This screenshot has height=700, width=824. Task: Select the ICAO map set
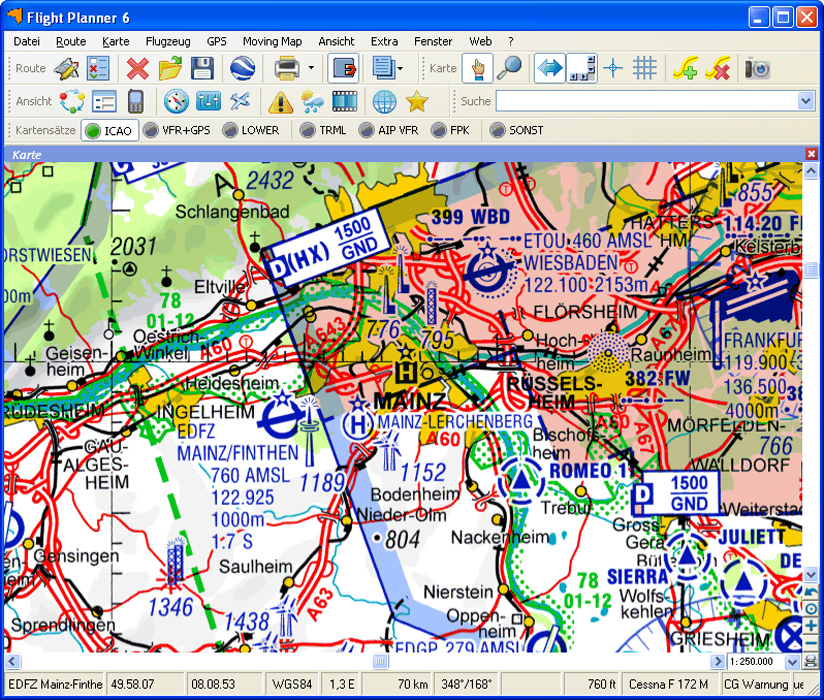109,130
